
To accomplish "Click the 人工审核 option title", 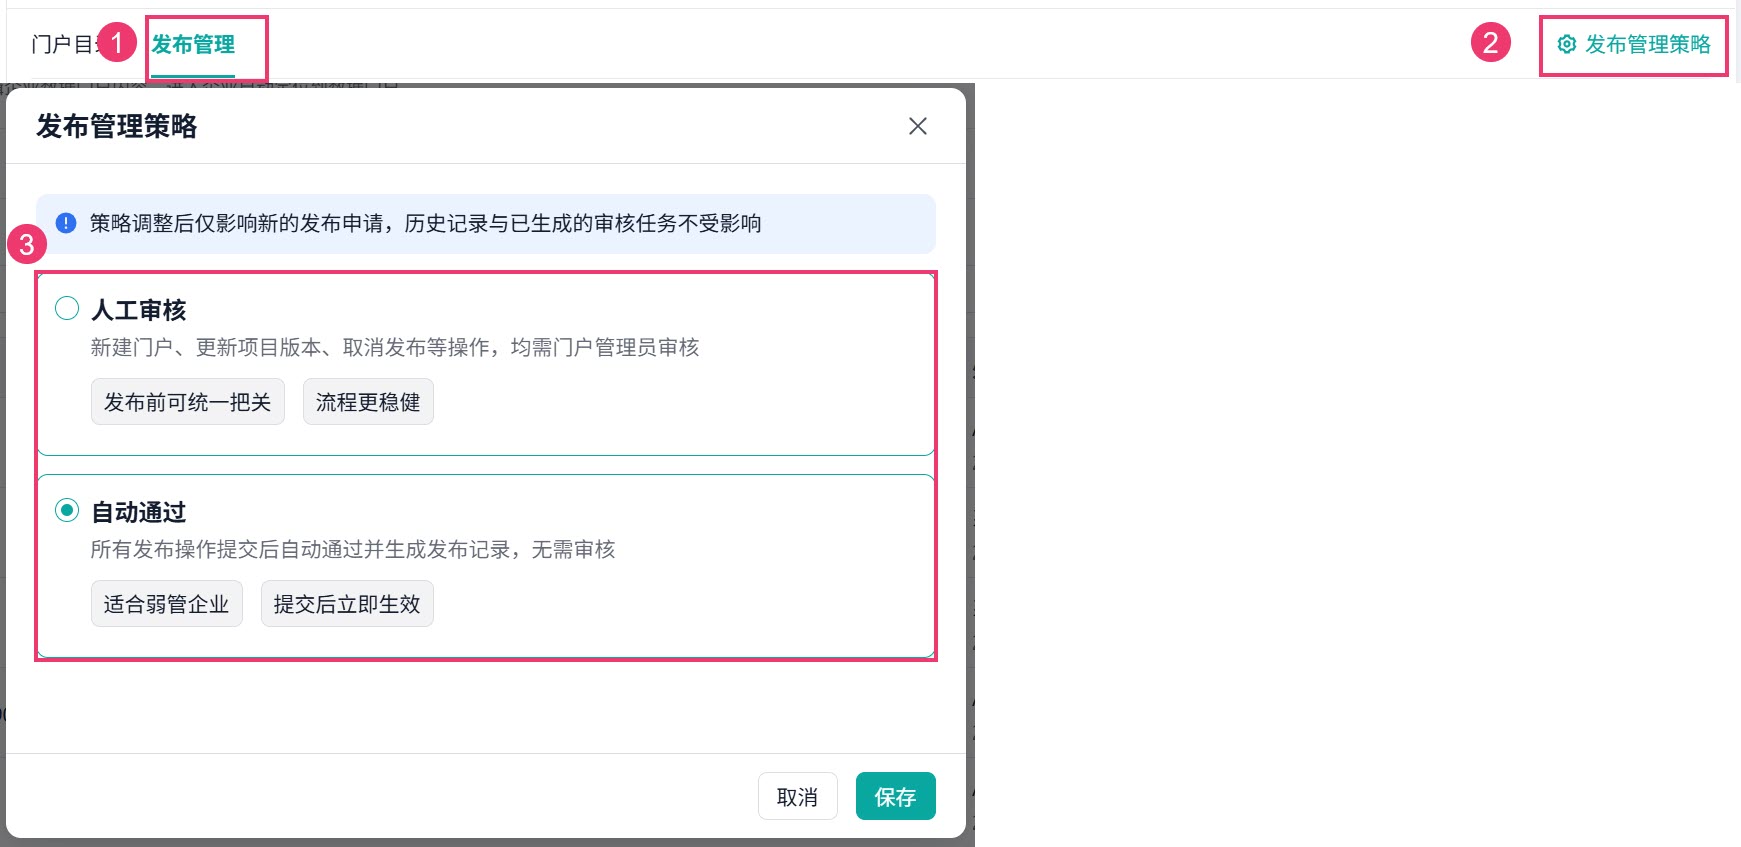I will pyautogui.click(x=139, y=310).
